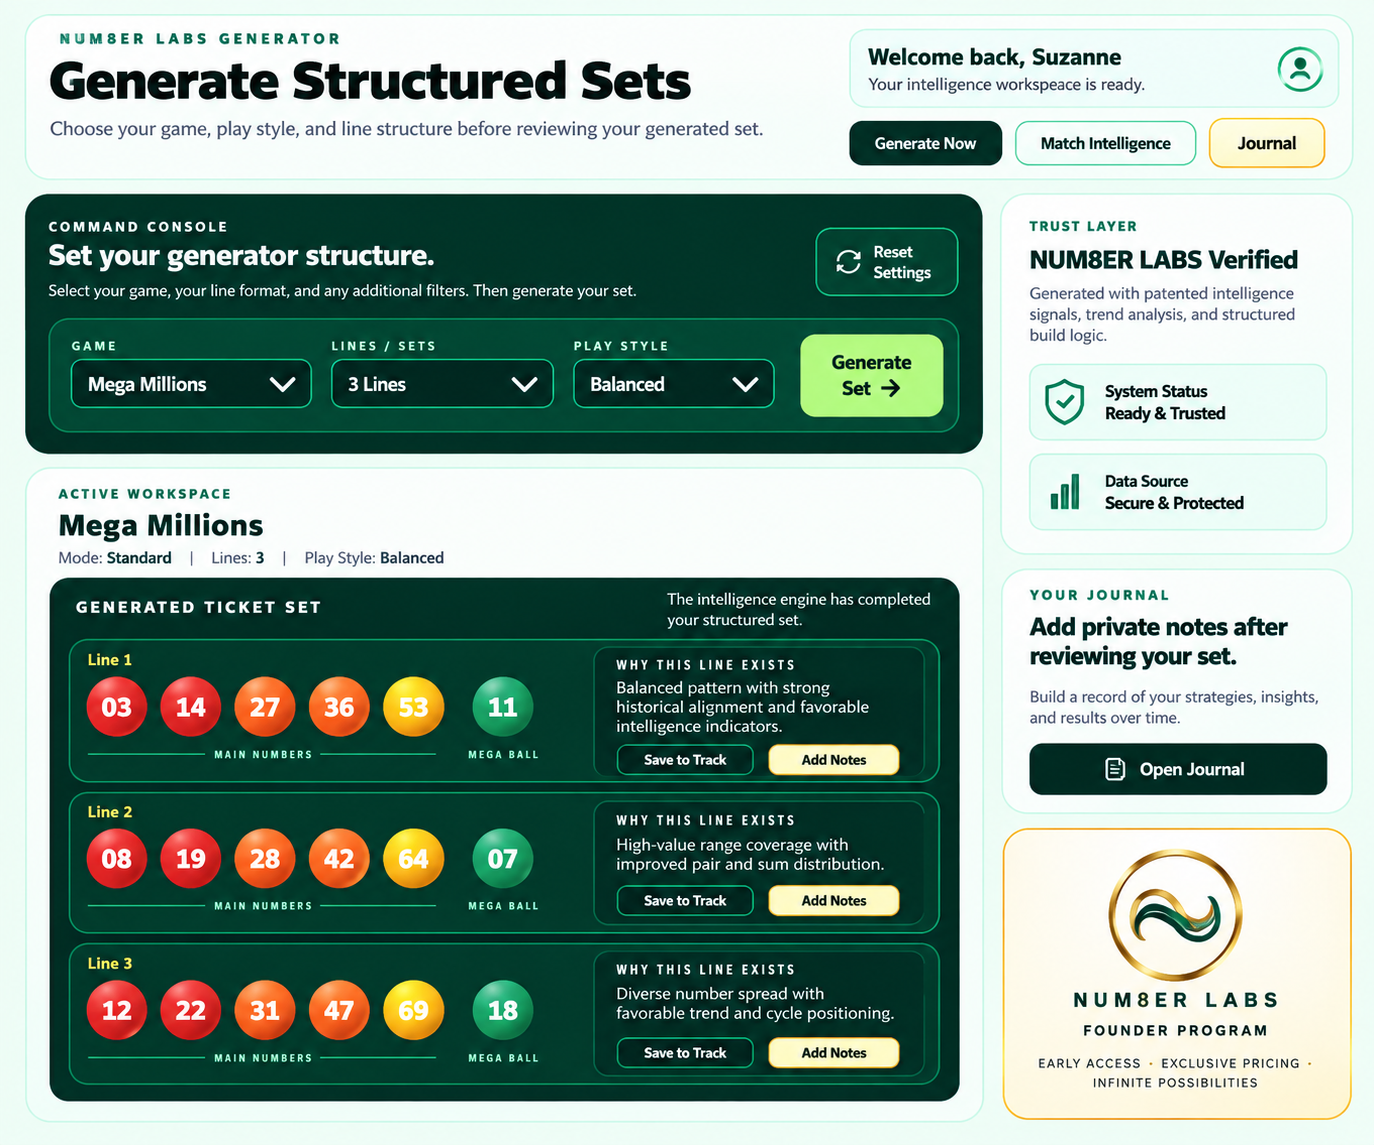Click the green Mega Ball 11

click(502, 707)
